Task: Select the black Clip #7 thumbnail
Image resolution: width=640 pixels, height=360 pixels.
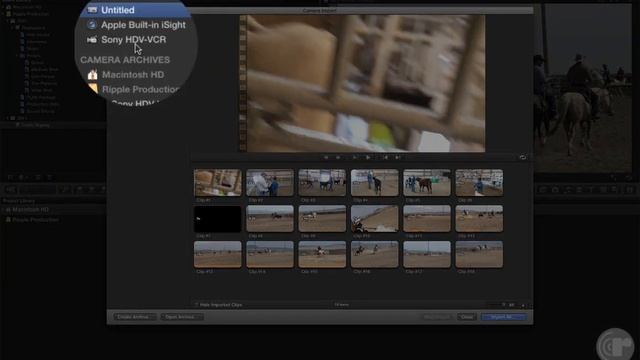Action: click(218, 219)
